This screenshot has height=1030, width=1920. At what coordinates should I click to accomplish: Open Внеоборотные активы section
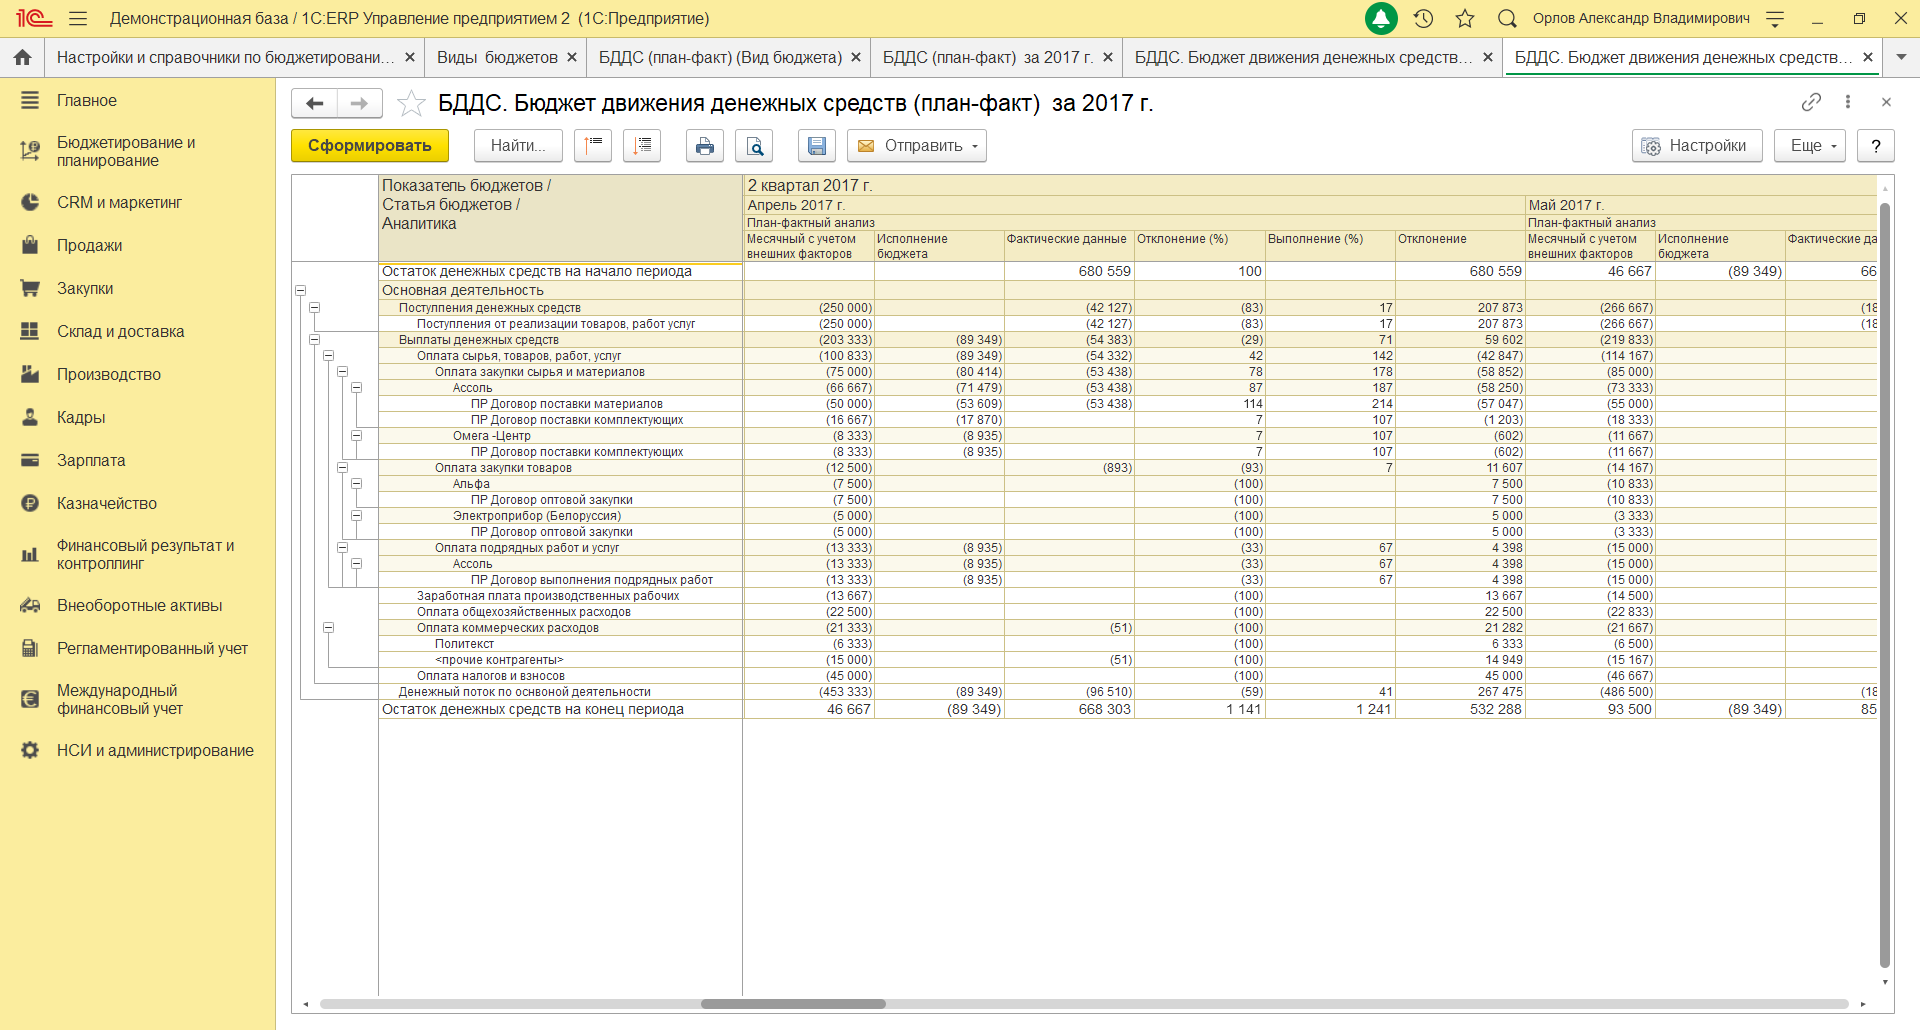(138, 605)
